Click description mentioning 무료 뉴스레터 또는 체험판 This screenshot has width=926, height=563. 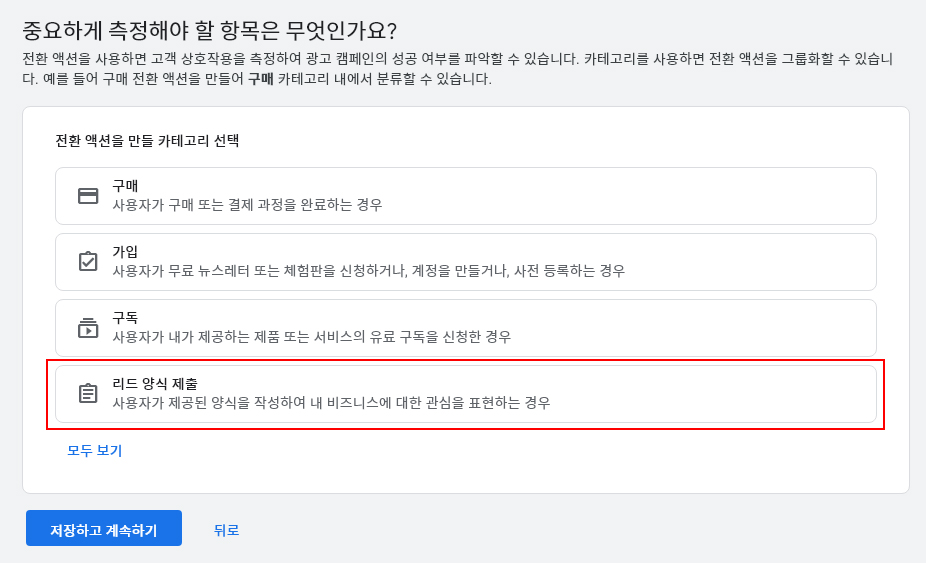pos(368,271)
